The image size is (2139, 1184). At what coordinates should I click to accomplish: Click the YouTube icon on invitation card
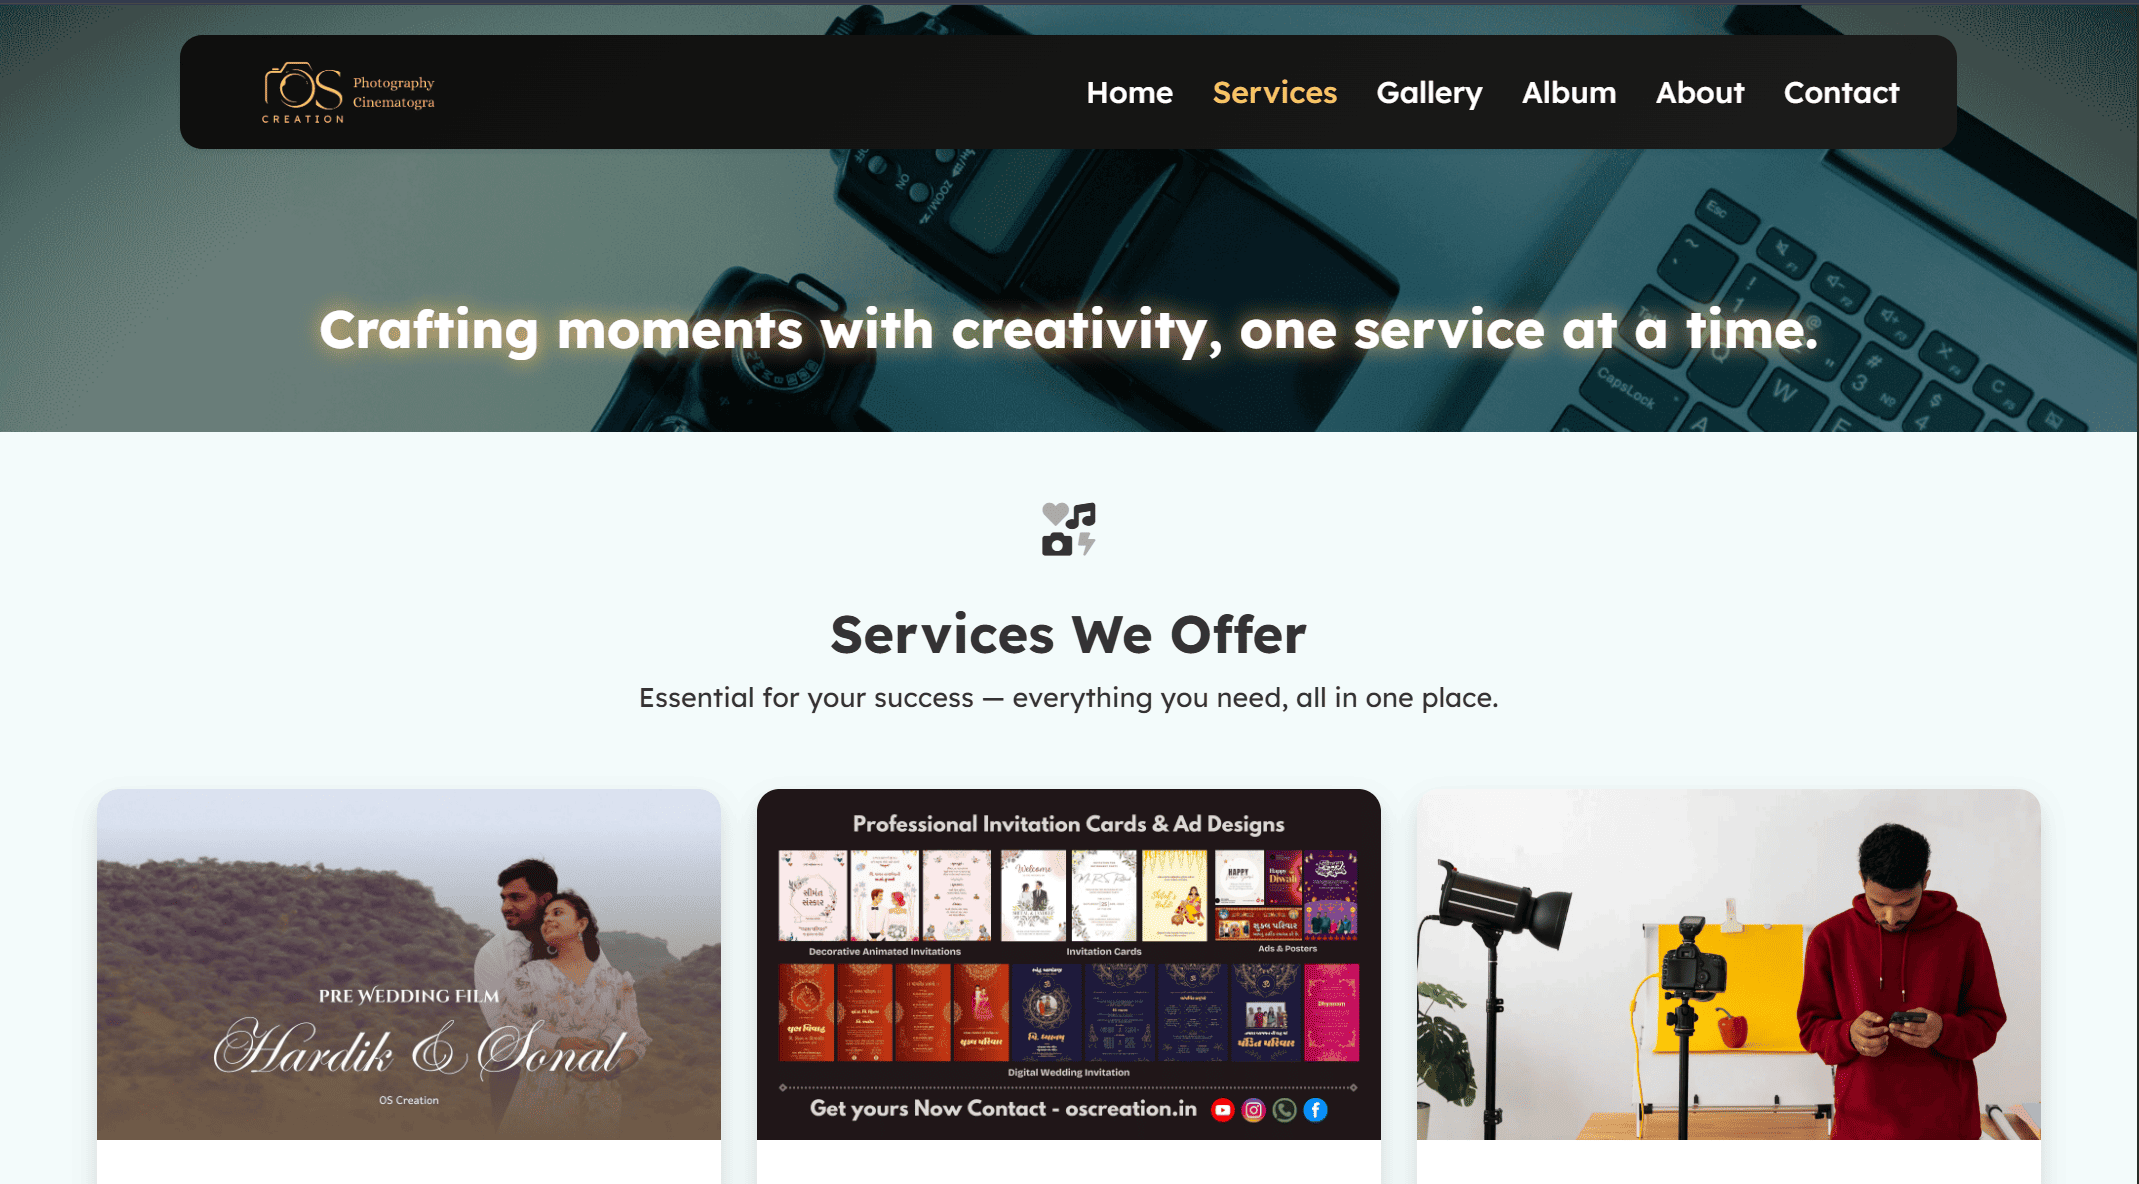pyautogui.click(x=1222, y=1110)
